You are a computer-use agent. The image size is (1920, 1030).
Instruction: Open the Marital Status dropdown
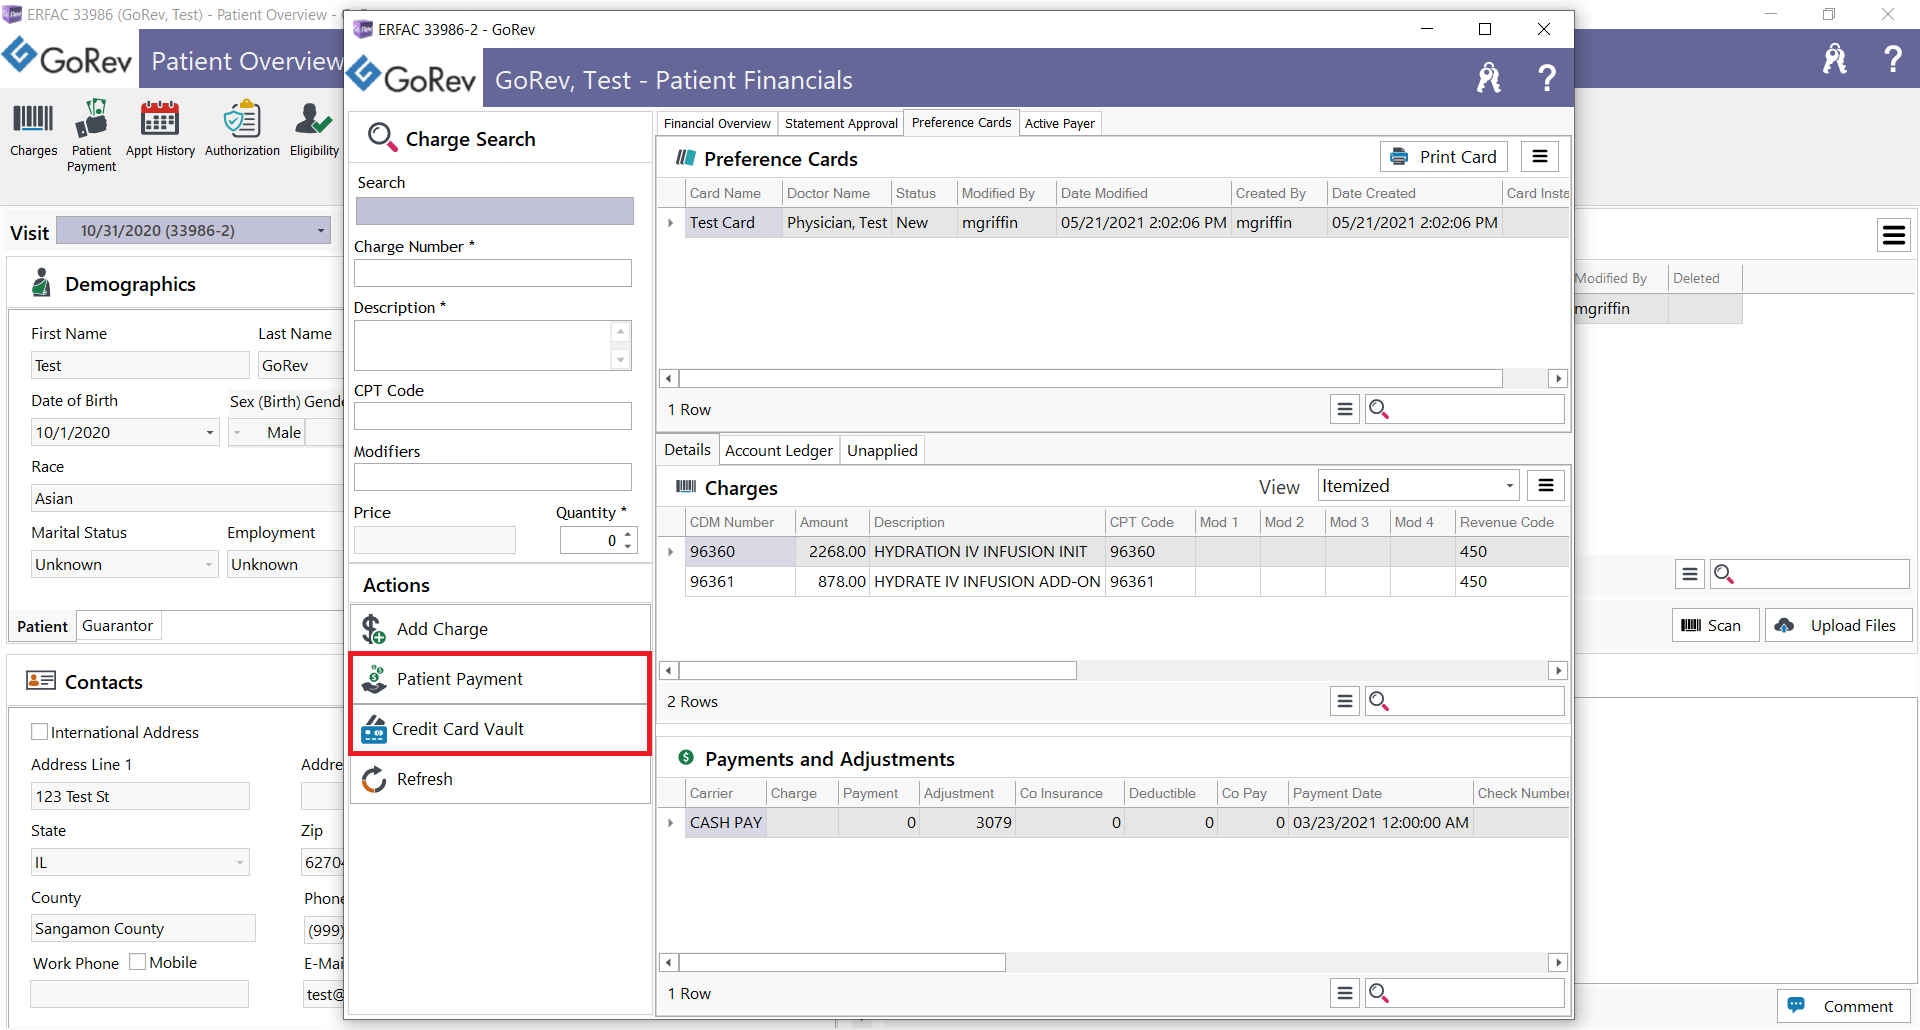209,565
